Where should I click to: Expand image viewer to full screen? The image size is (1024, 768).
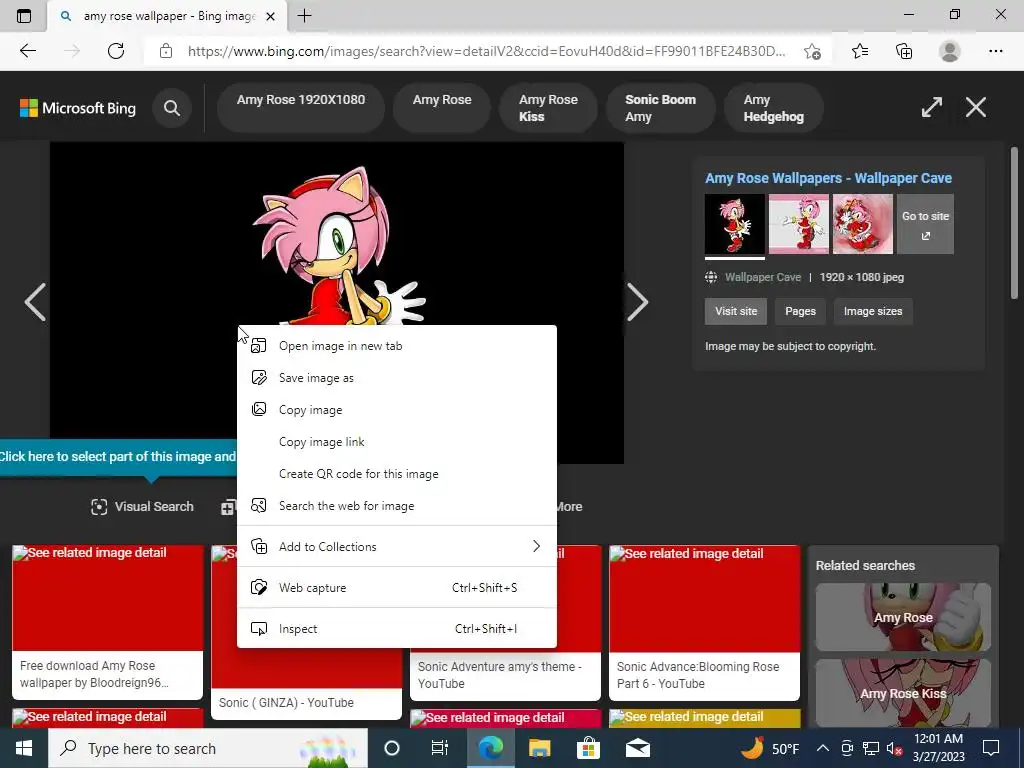(932, 107)
